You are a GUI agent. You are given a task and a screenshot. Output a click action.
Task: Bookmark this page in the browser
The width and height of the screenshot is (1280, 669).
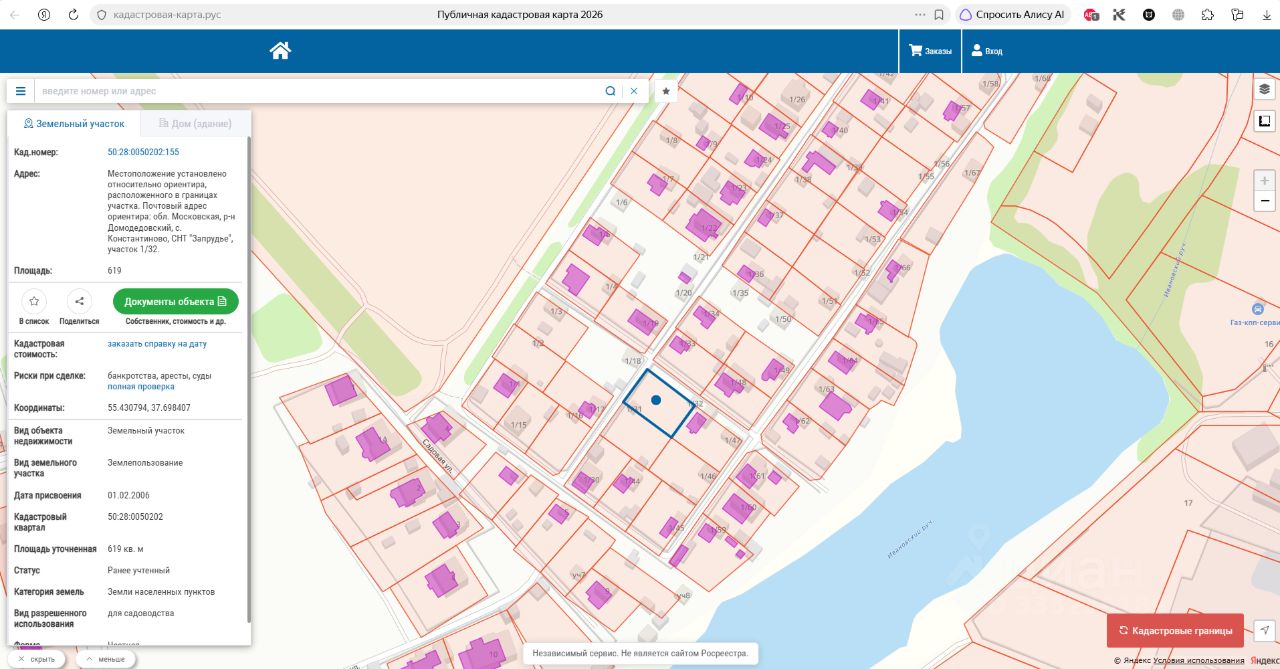coord(939,15)
